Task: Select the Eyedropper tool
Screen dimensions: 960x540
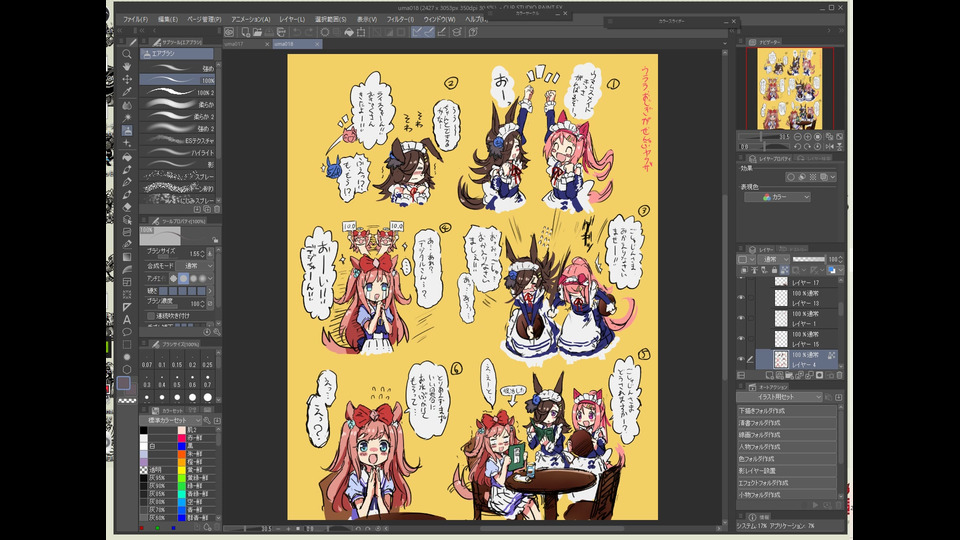Action: 127,92
